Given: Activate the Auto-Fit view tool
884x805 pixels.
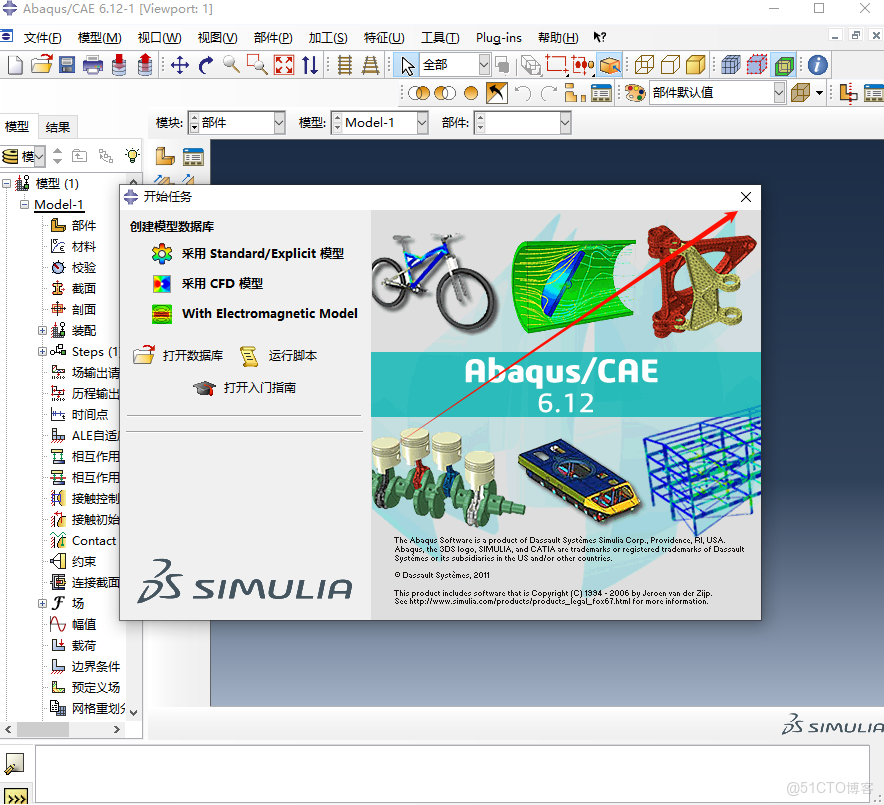Looking at the screenshot, I should 285,64.
